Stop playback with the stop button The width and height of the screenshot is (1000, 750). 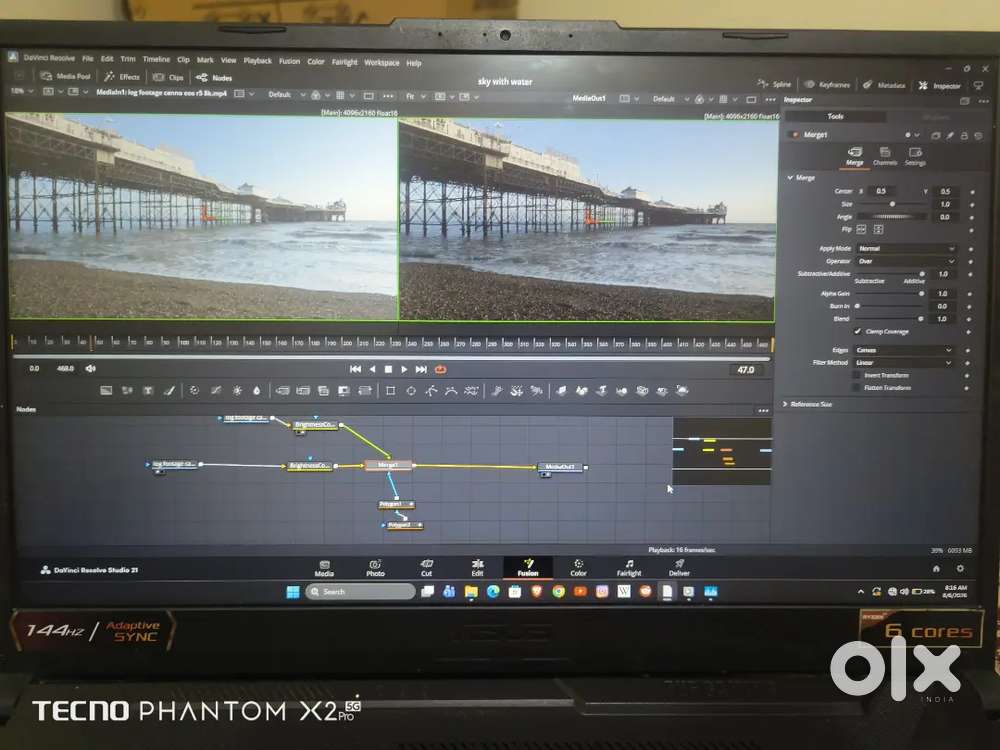[388, 369]
